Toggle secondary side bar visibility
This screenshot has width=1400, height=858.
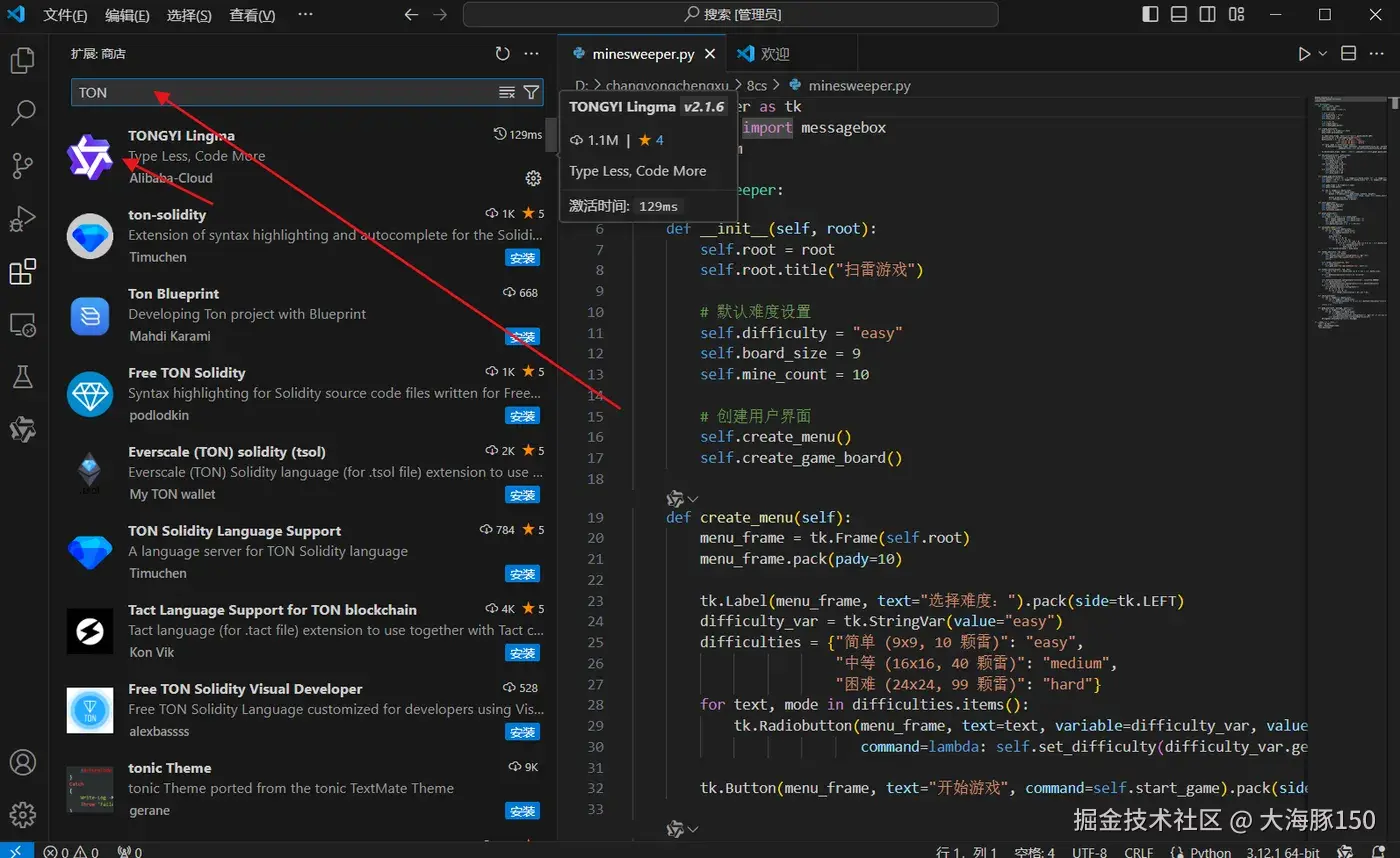tap(1209, 15)
